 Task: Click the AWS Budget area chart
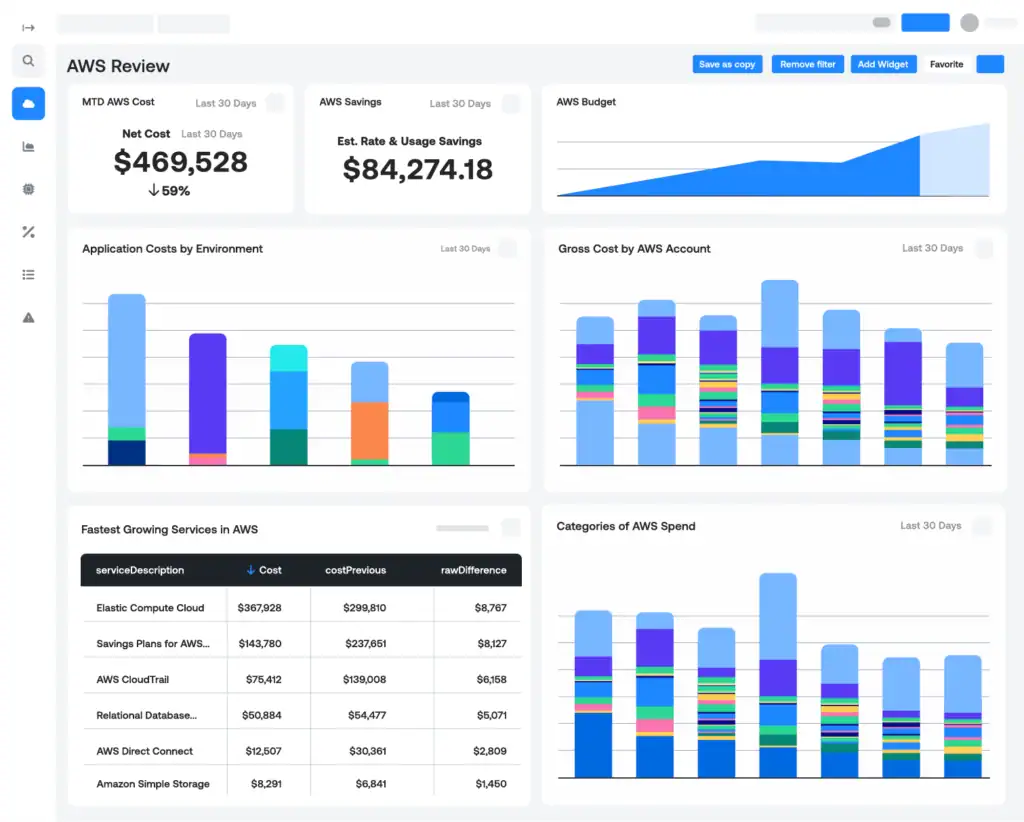pyautogui.click(x=773, y=161)
